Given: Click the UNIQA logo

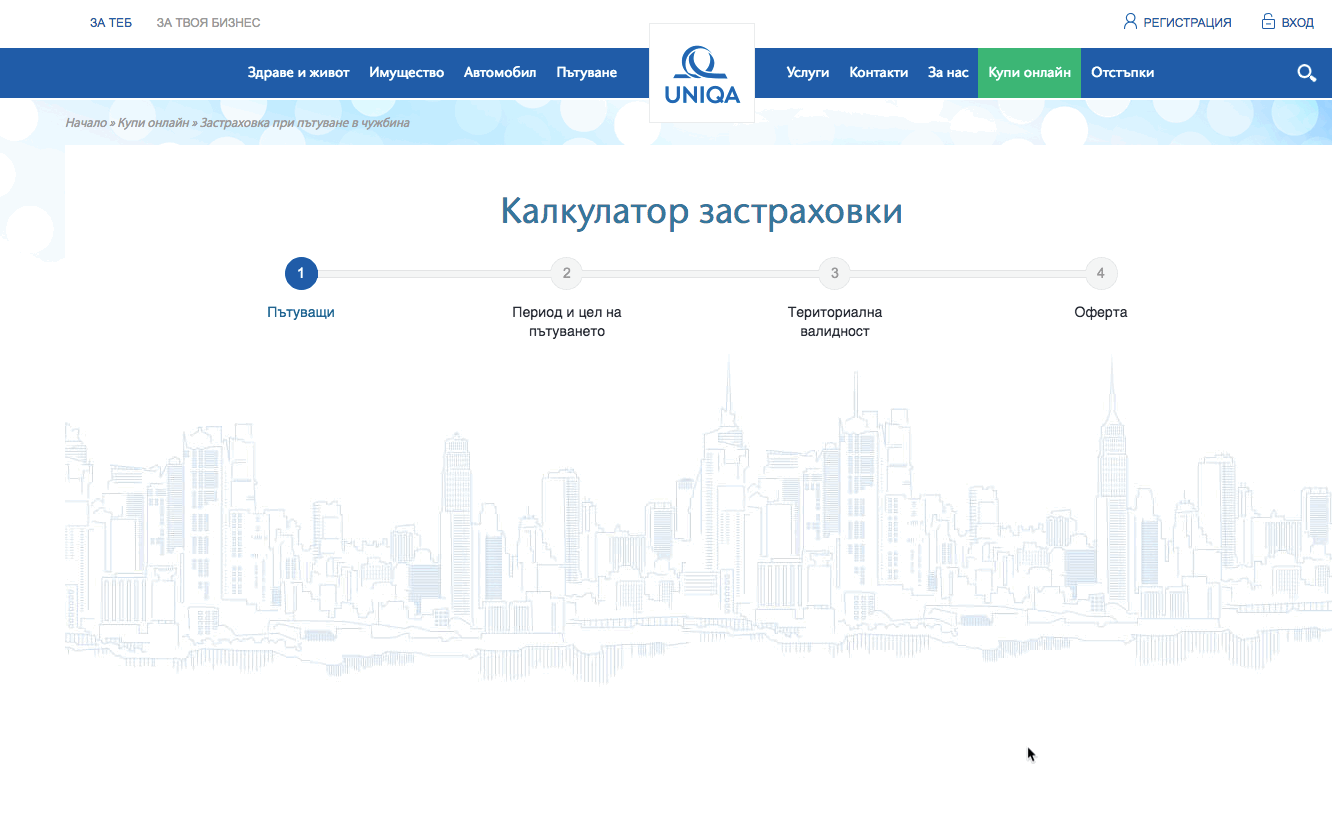Looking at the screenshot, I should pyautogui.click(x=701, y=72).
